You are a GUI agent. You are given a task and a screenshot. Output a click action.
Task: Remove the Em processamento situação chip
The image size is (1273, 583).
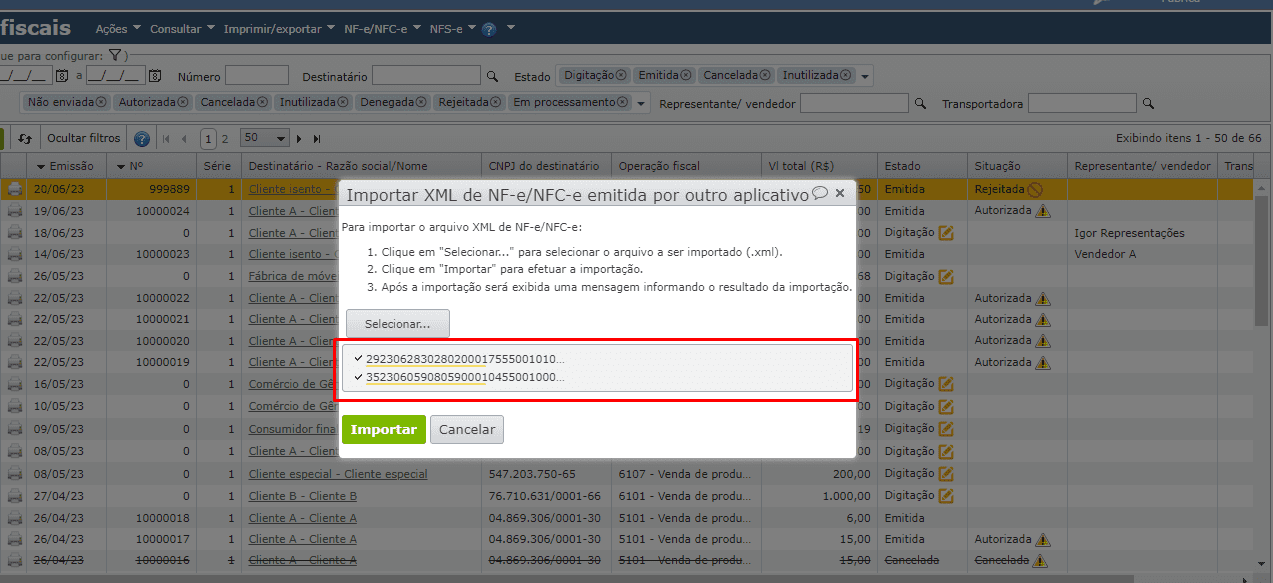(x=623, y=102)
